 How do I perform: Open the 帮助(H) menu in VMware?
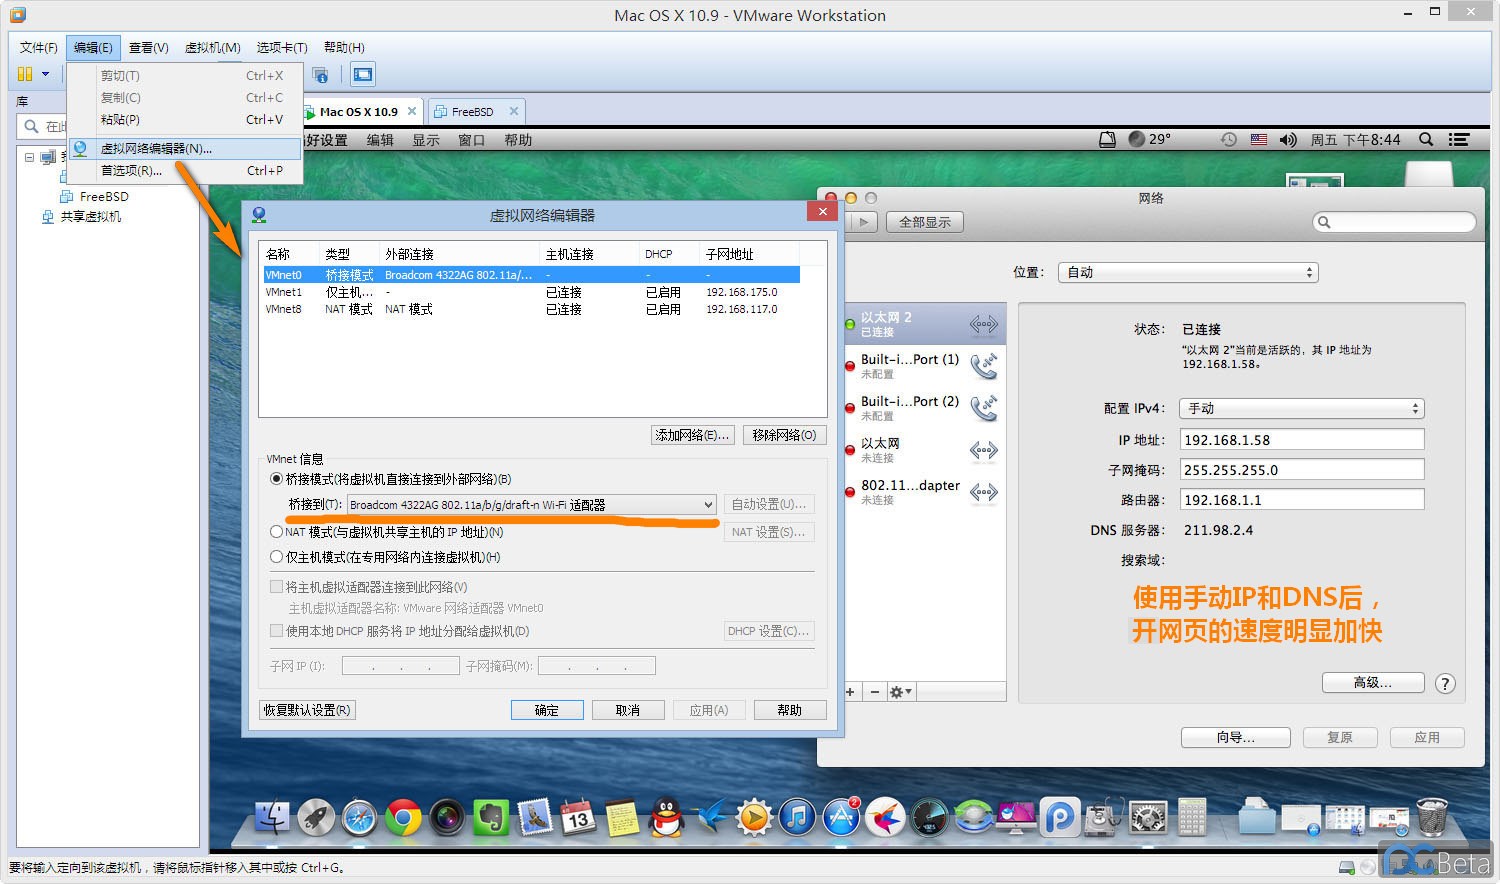pyautogui.click(x=344, y=47)
